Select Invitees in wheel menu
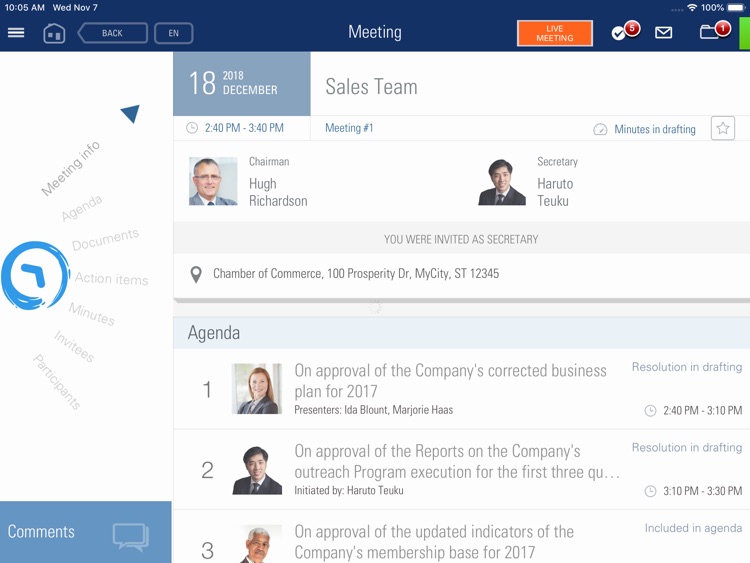This screenshot has height=563, width=750. point(74,346)
